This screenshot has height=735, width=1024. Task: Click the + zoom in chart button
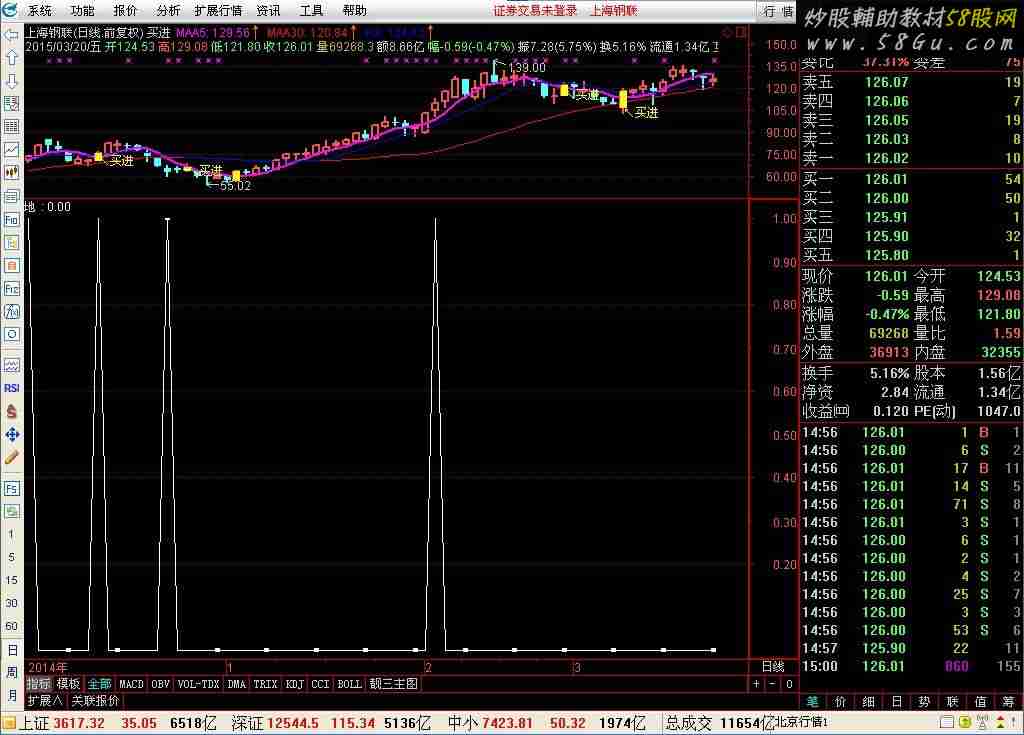point(756,684)
